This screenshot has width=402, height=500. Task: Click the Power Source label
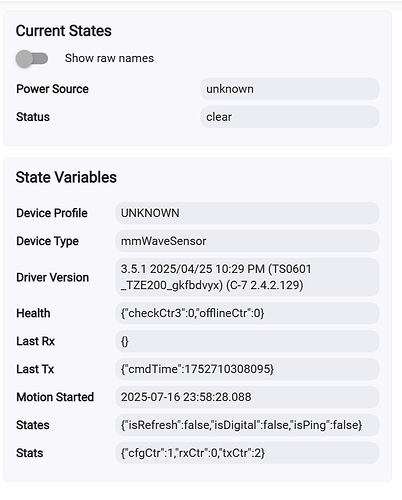pyautogui.click(x=52, y=89)
